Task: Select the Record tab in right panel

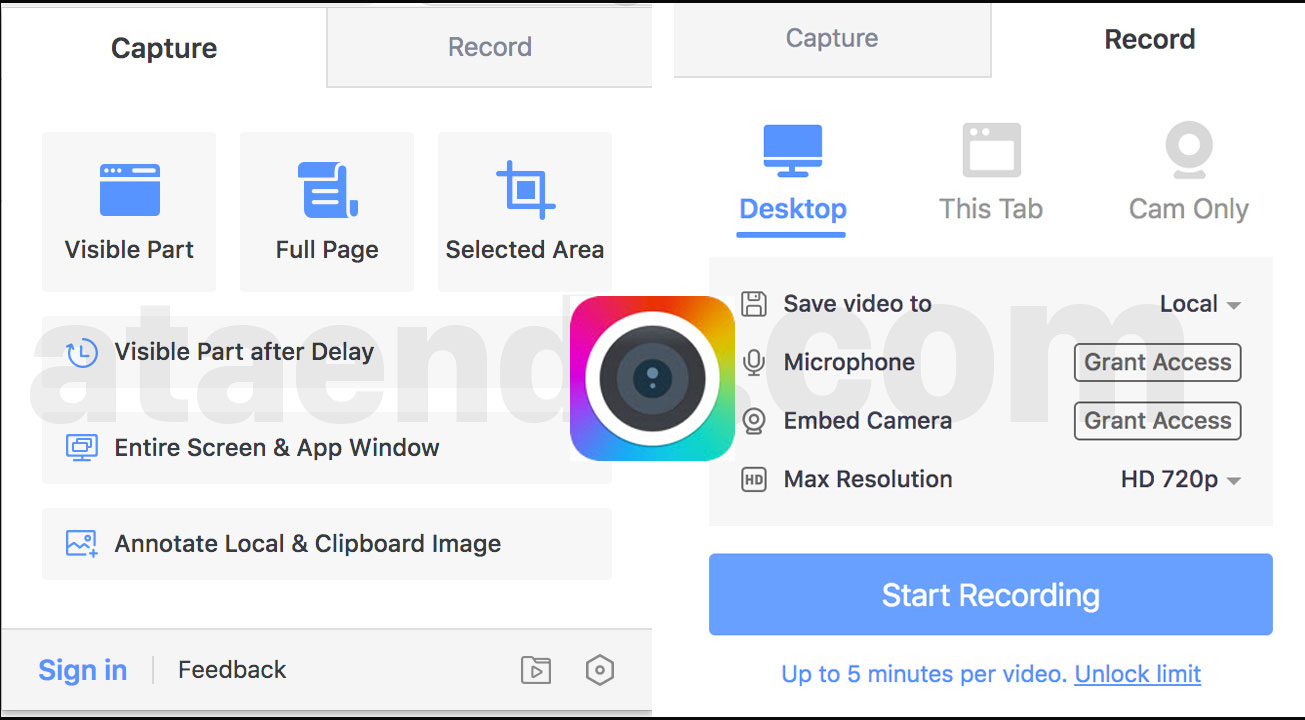Action: [x=1150, y=39]
